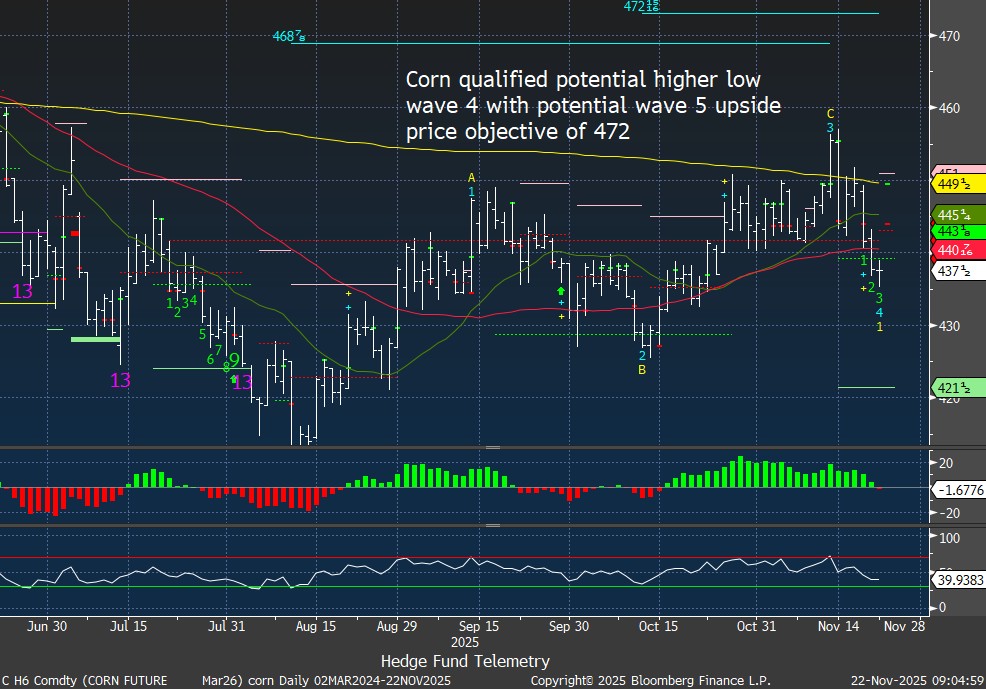This screenshot has height=689, width=986.
Task: Select the 472 target level label at top
Action: (x=641, y=7)
